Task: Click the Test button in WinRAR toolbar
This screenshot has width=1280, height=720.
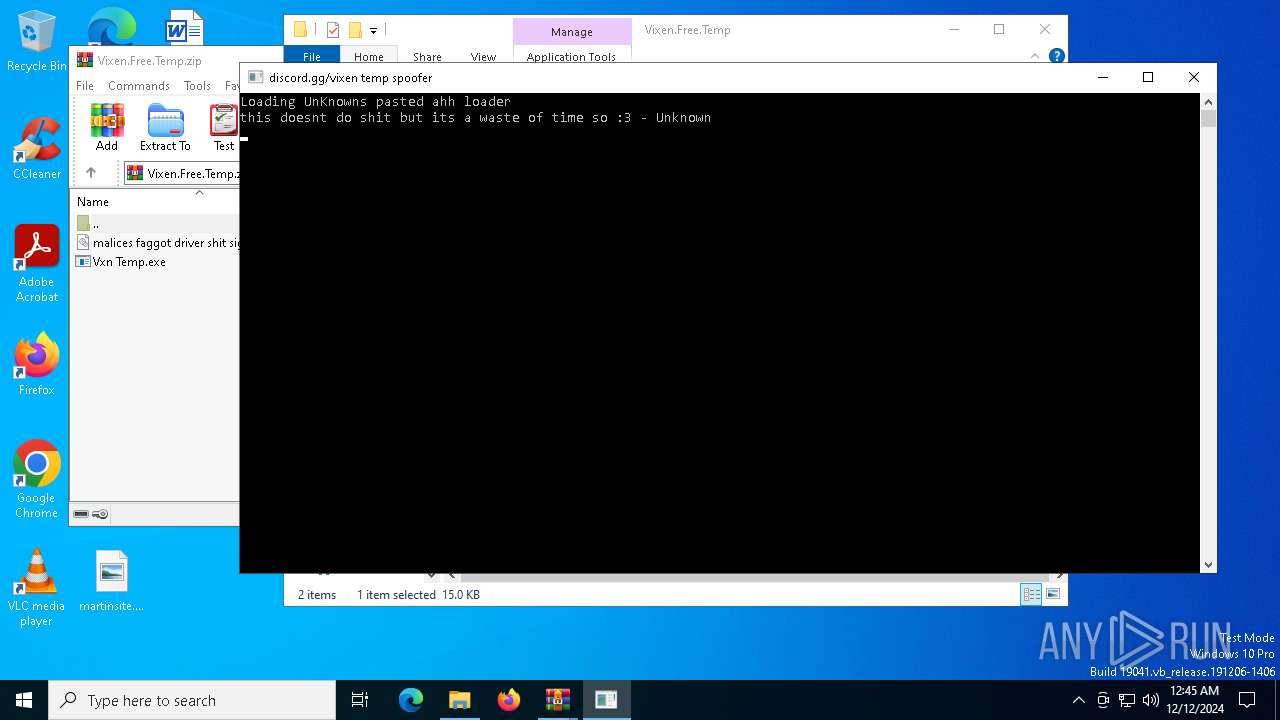Action: [x=224, y=127]
